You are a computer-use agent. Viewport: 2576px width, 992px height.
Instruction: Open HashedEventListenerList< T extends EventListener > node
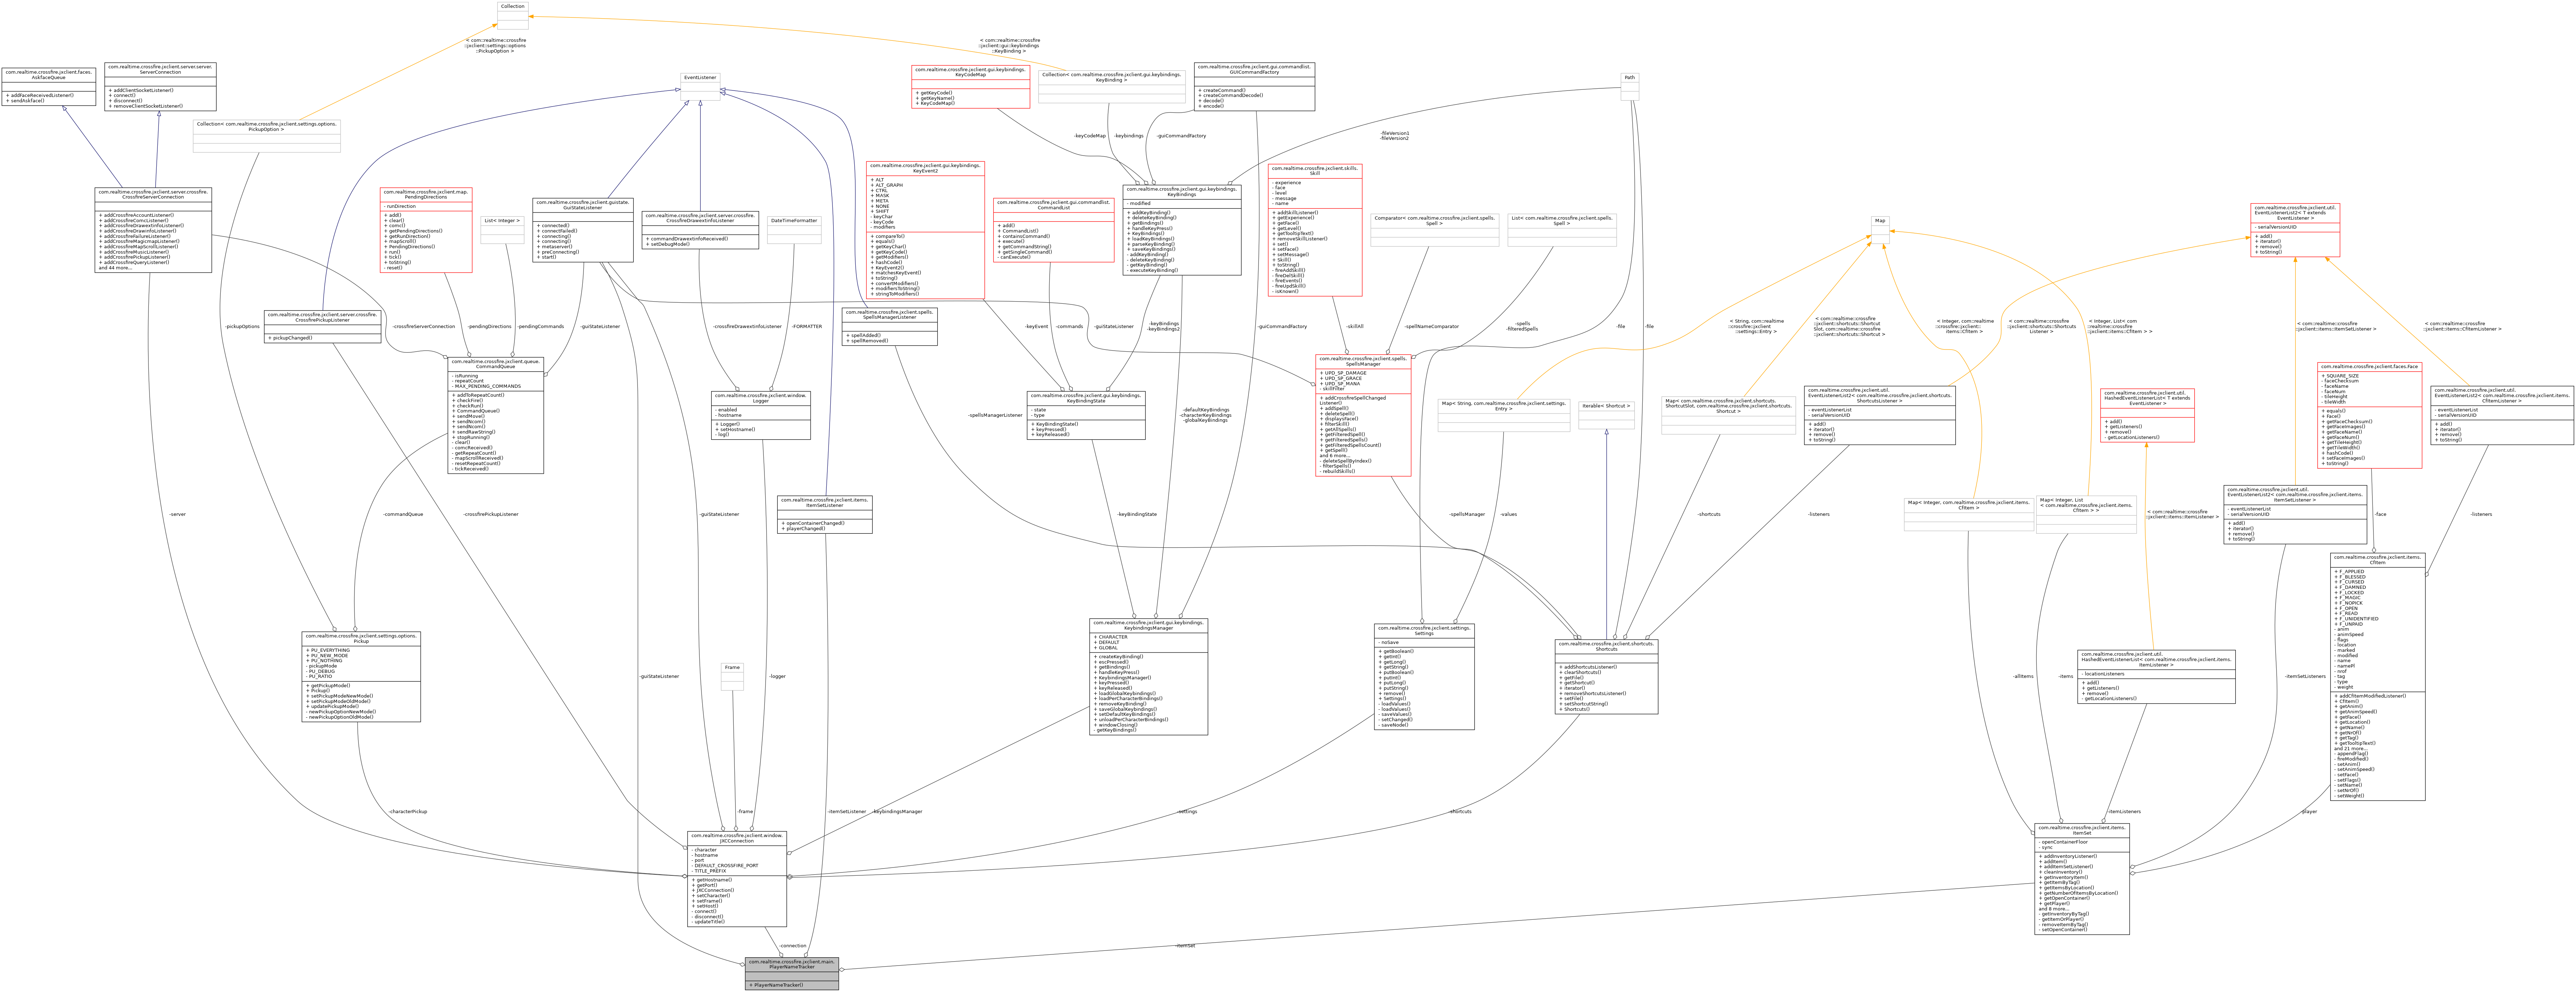point(2147,415)
